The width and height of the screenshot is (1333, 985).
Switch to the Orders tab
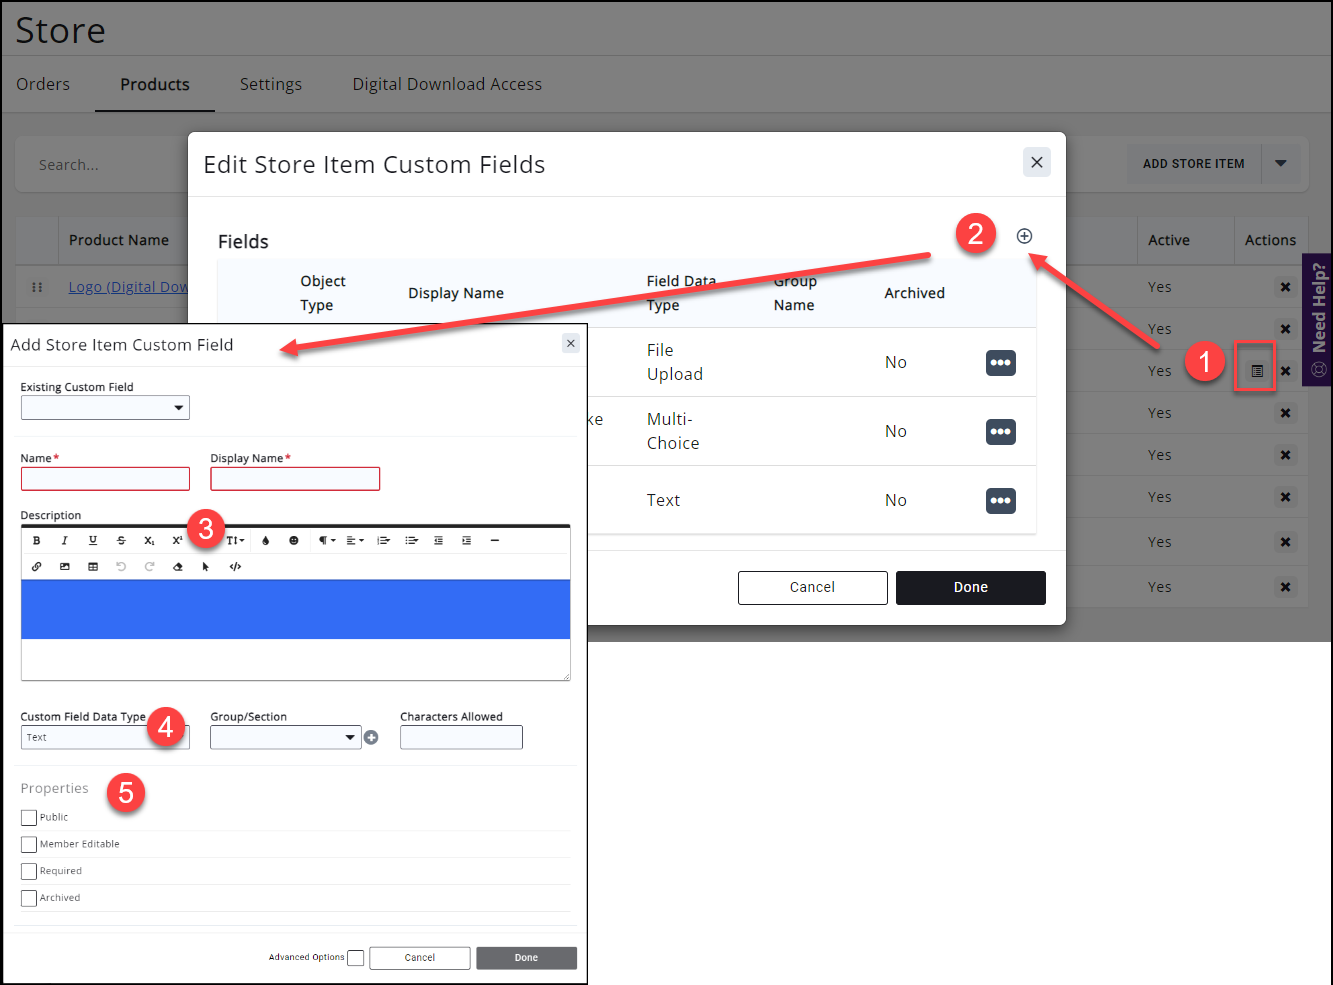(x=43, y=84)
